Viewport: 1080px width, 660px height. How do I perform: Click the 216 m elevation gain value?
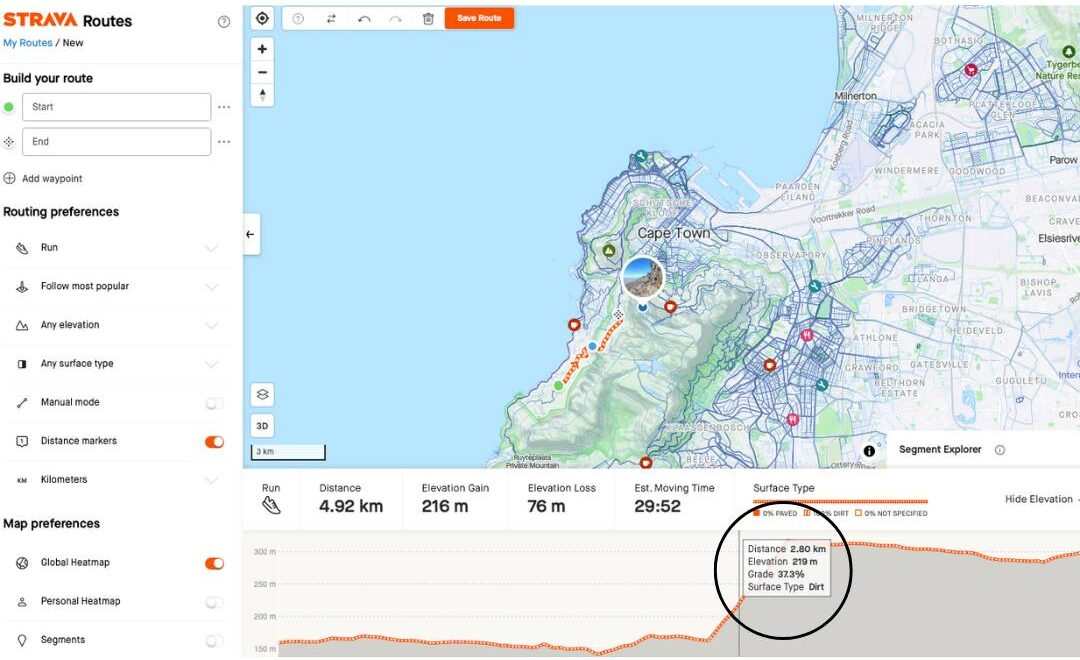(x=445, y=506)
